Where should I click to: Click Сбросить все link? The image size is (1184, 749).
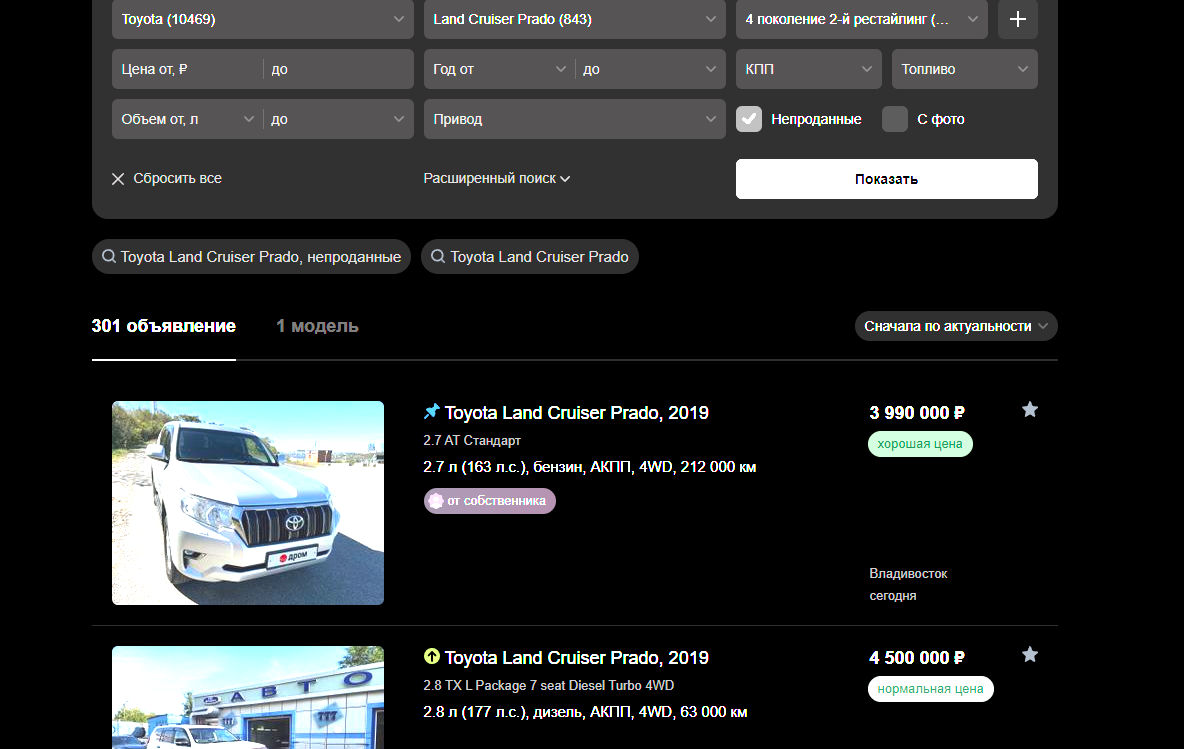pos(177,178)
